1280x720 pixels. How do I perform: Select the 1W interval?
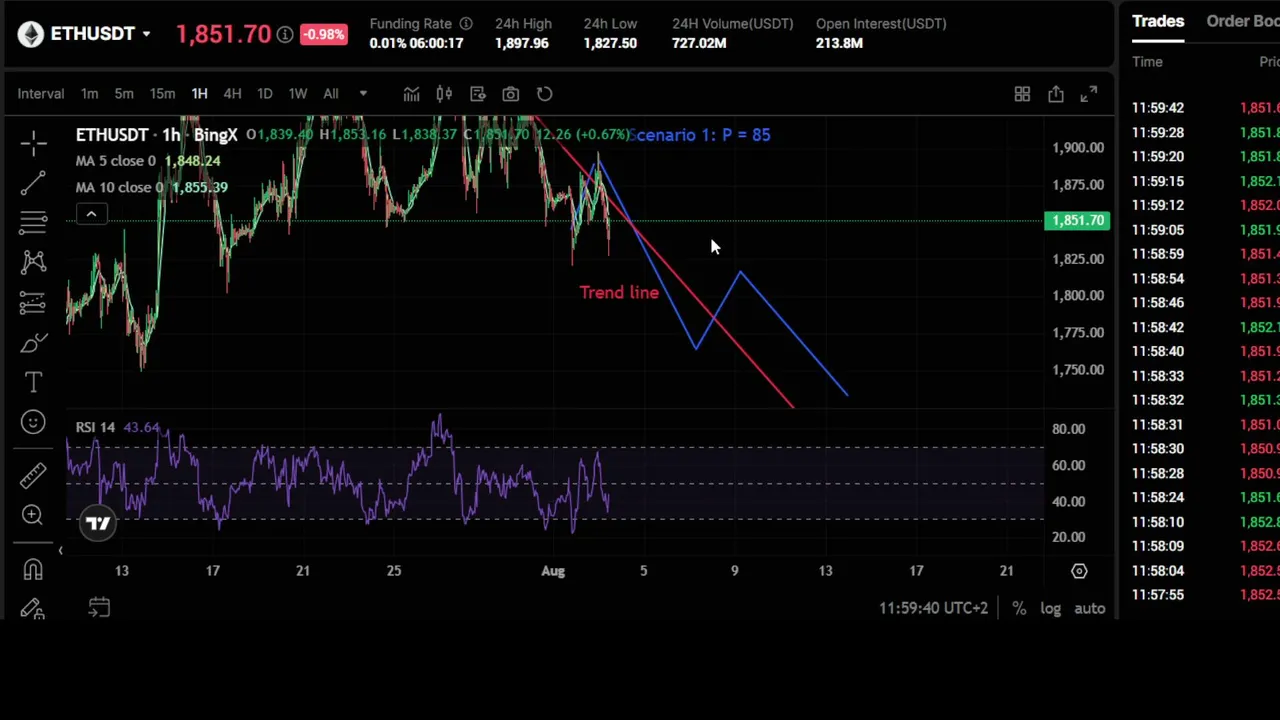tap(297, 94)
